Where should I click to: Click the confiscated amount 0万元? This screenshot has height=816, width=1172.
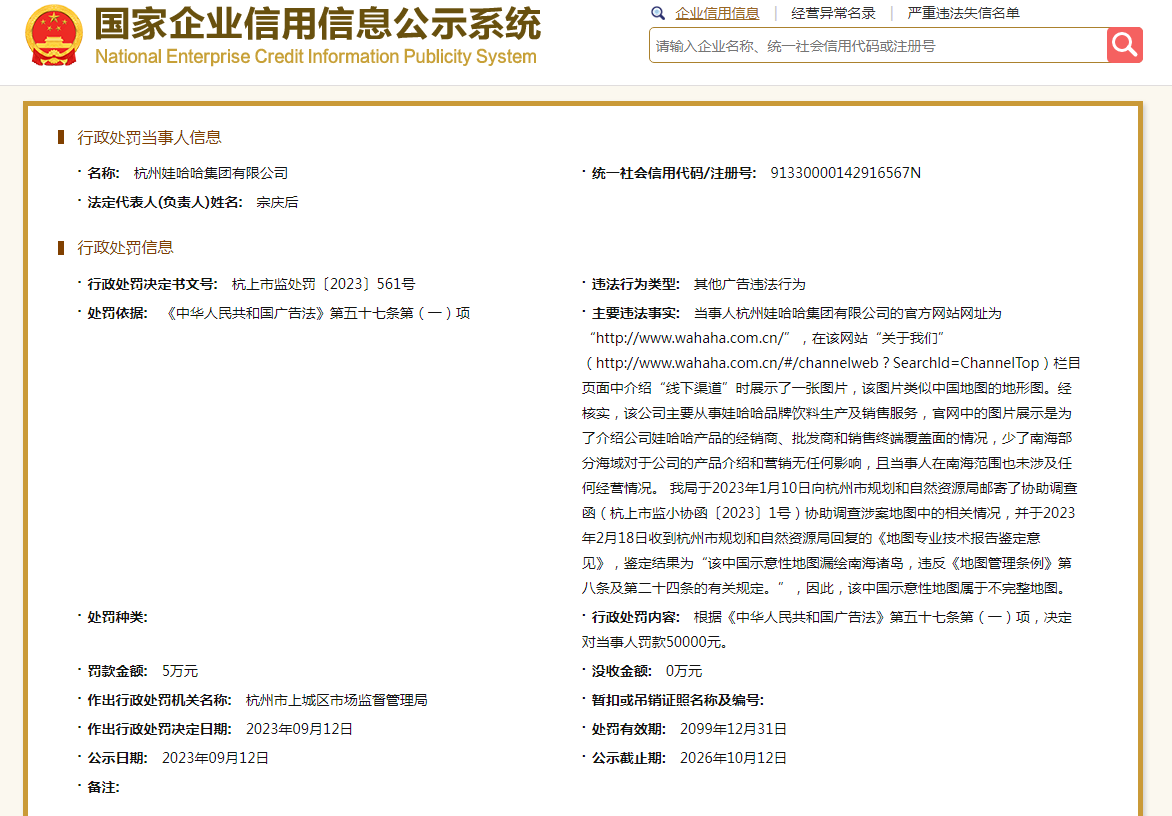(684, 671)
